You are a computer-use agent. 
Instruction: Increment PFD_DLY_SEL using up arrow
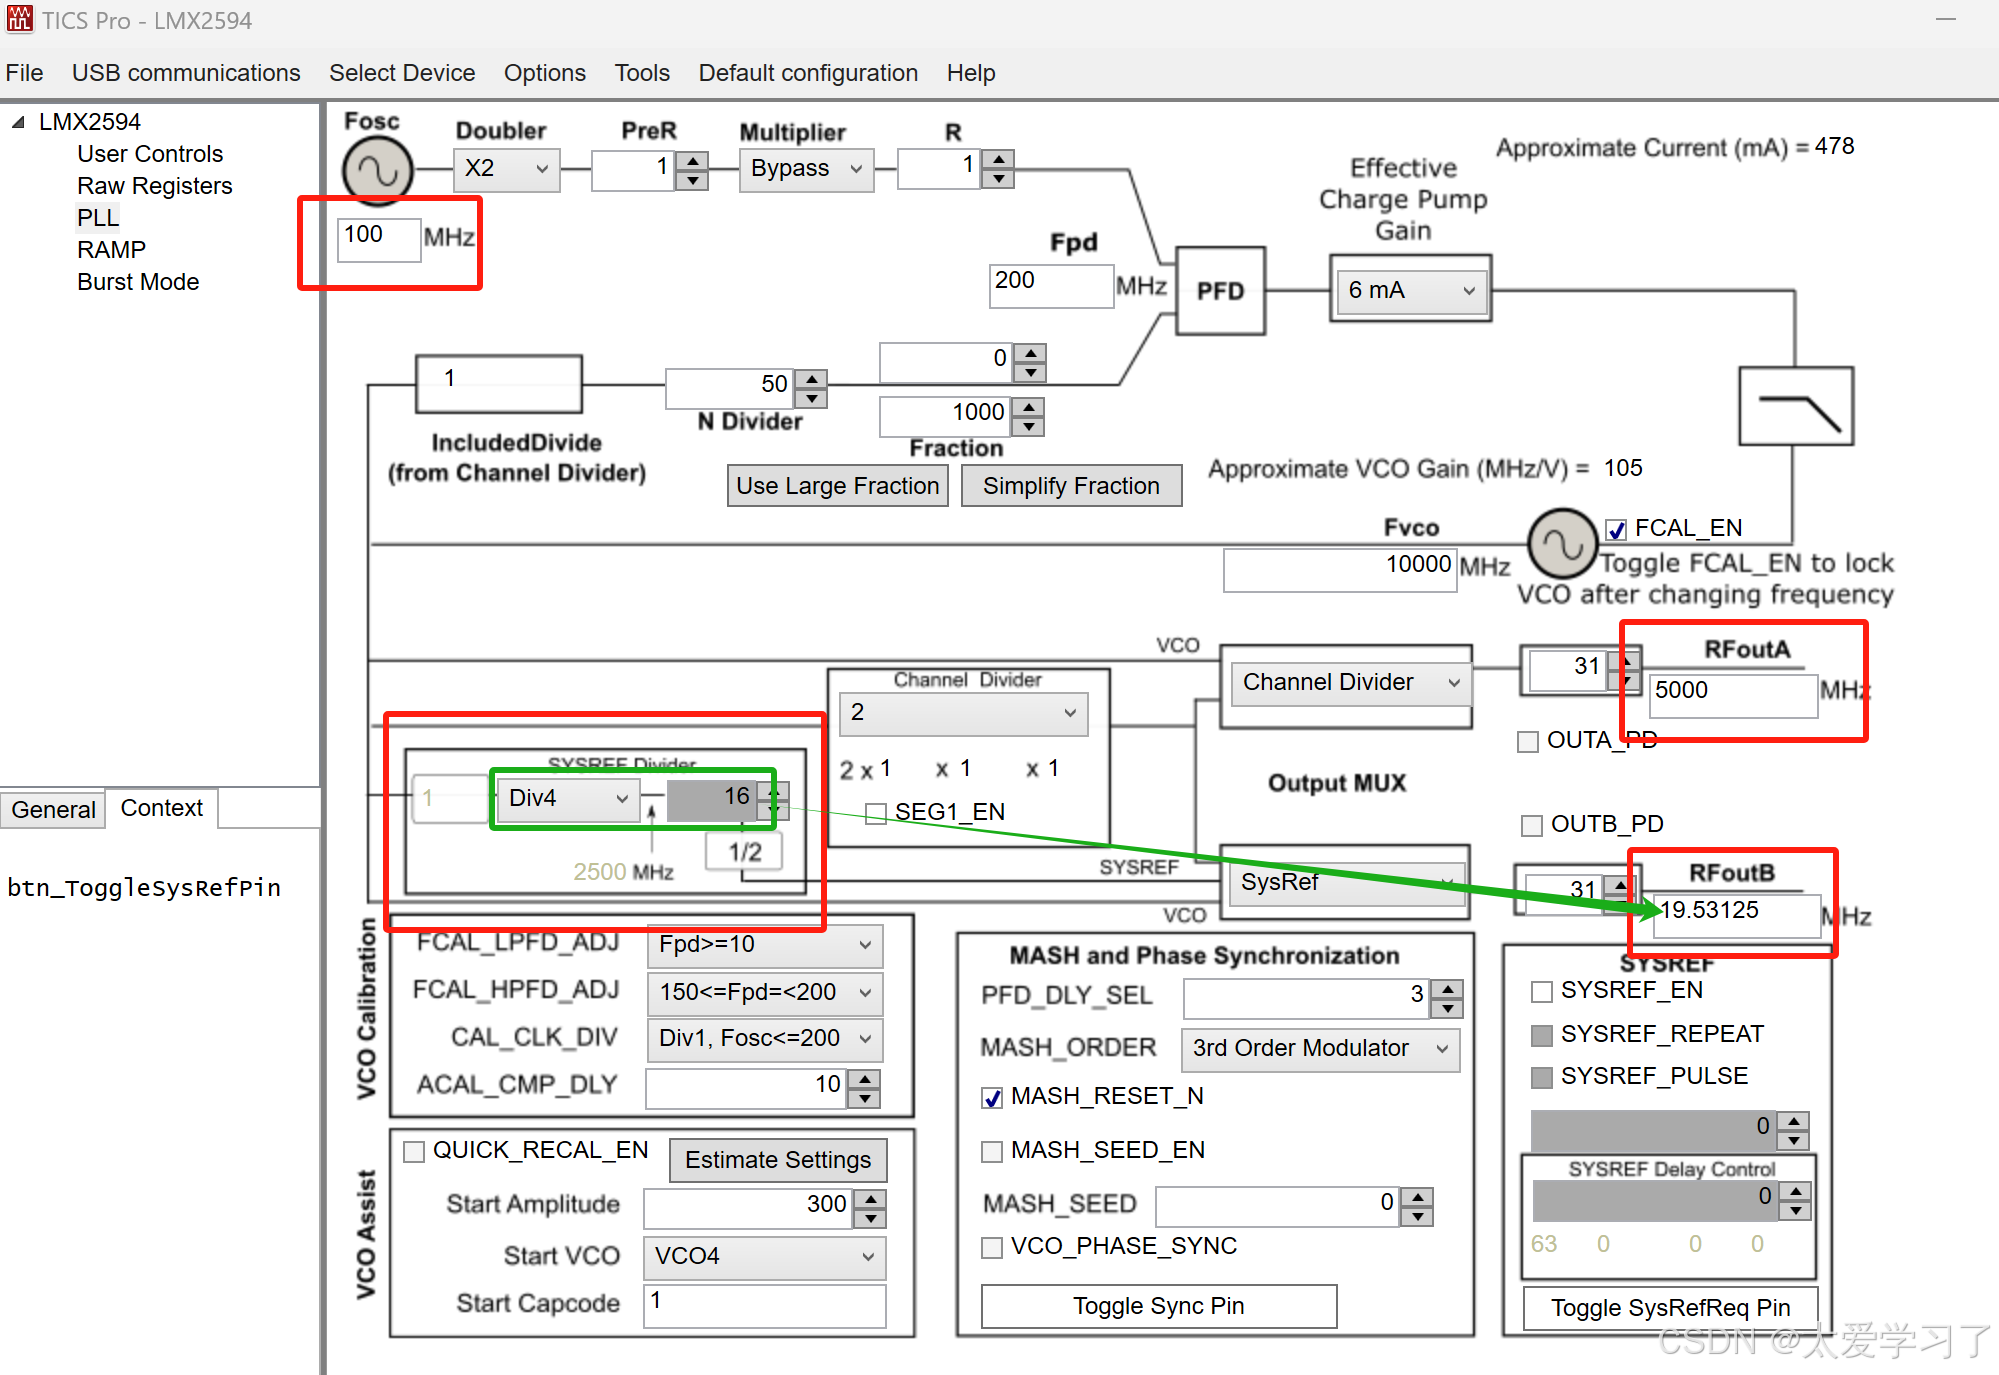tap(1447, 988)
